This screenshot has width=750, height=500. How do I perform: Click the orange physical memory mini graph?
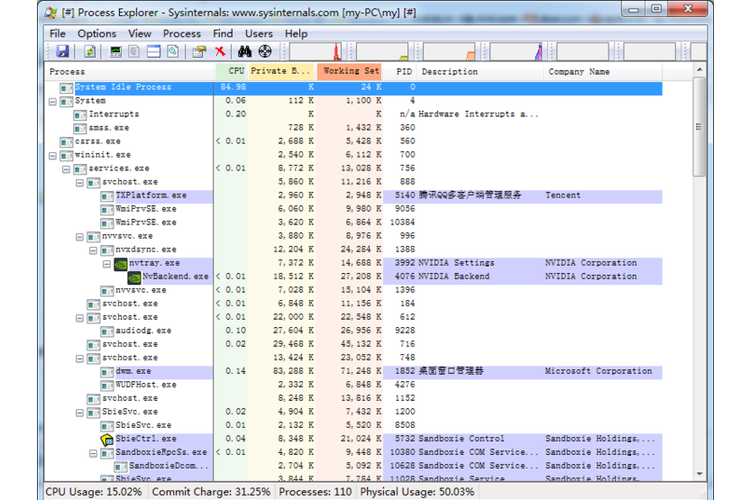[x=449, y=52]
